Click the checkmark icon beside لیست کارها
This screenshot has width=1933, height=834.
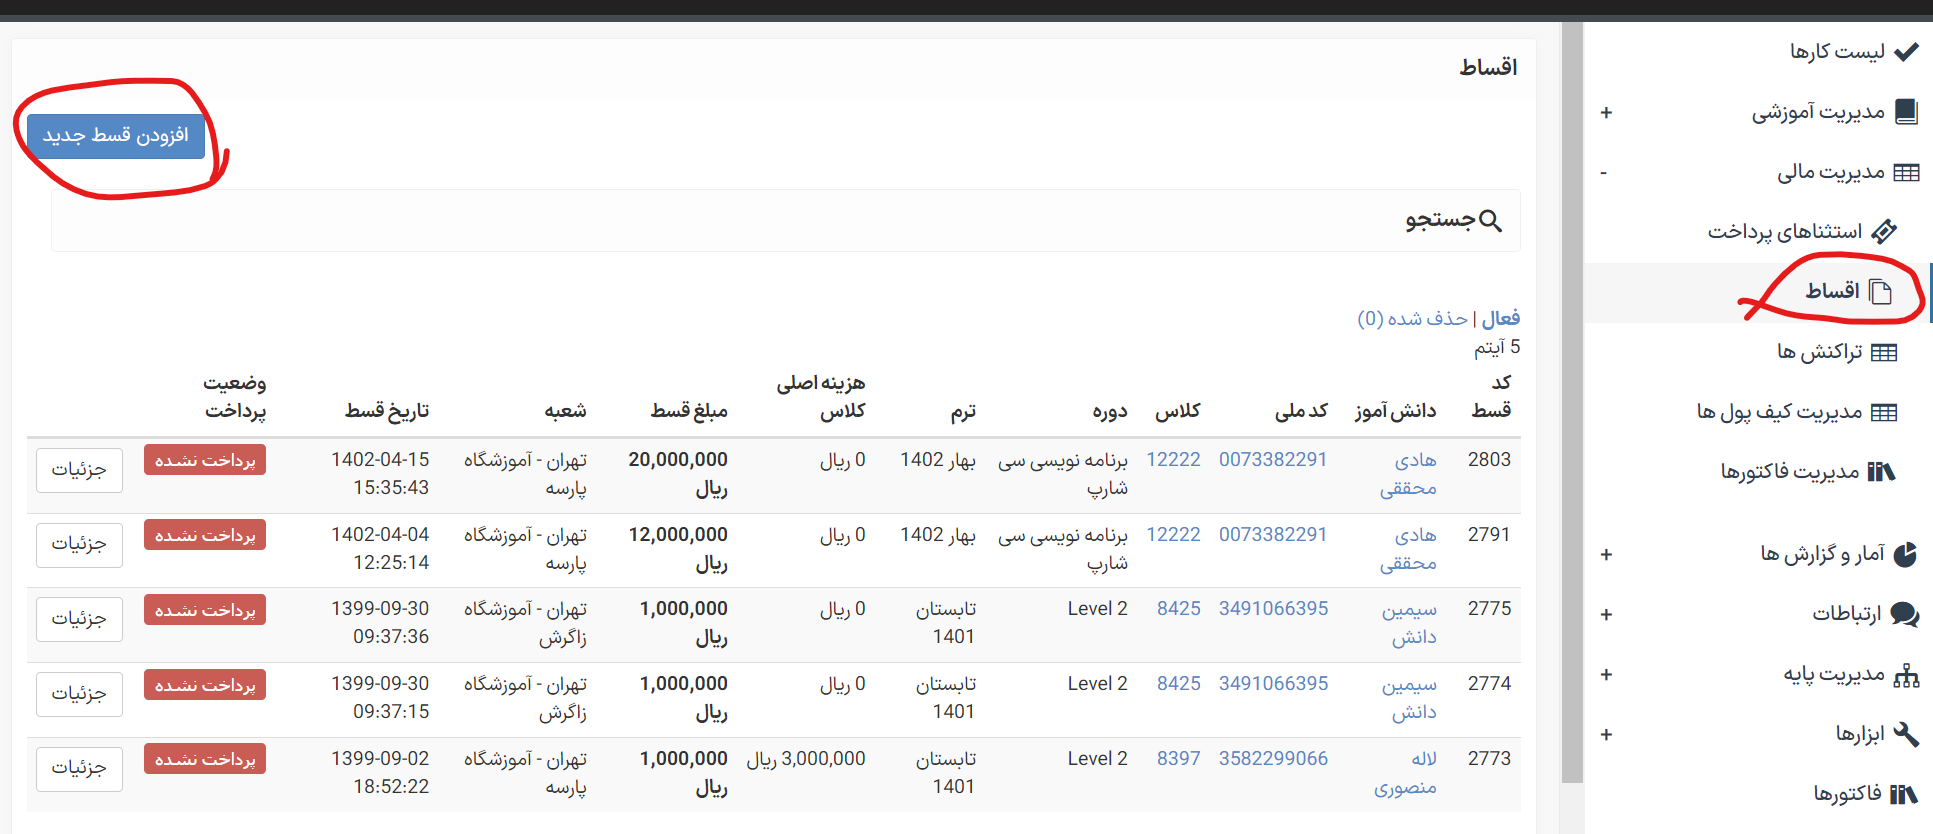pos(1907,51)
